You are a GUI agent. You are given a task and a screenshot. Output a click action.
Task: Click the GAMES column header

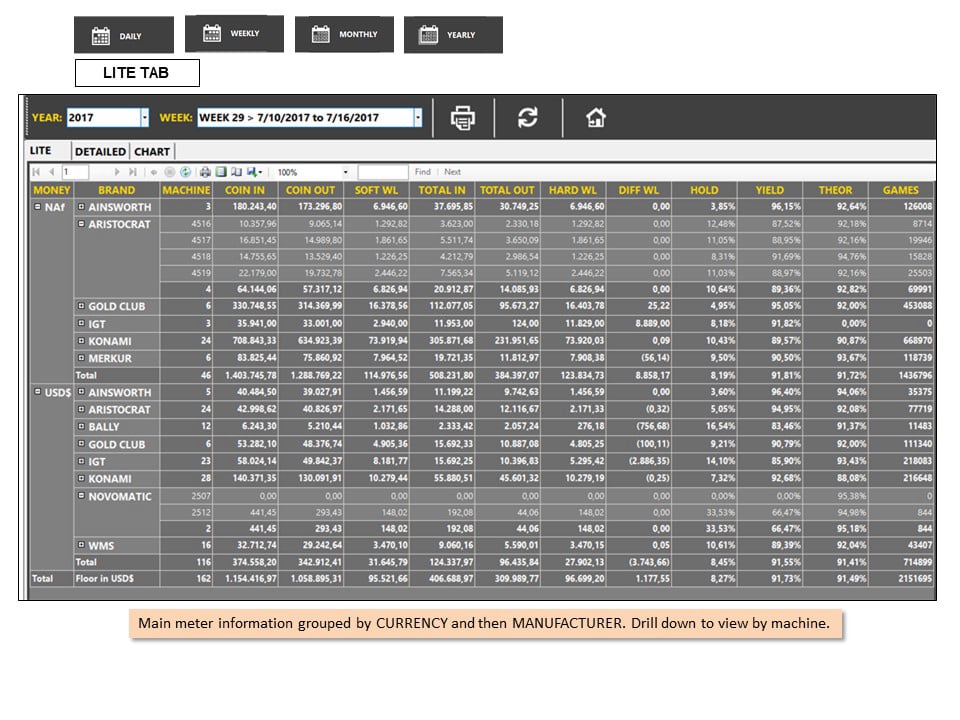point(901,190)
